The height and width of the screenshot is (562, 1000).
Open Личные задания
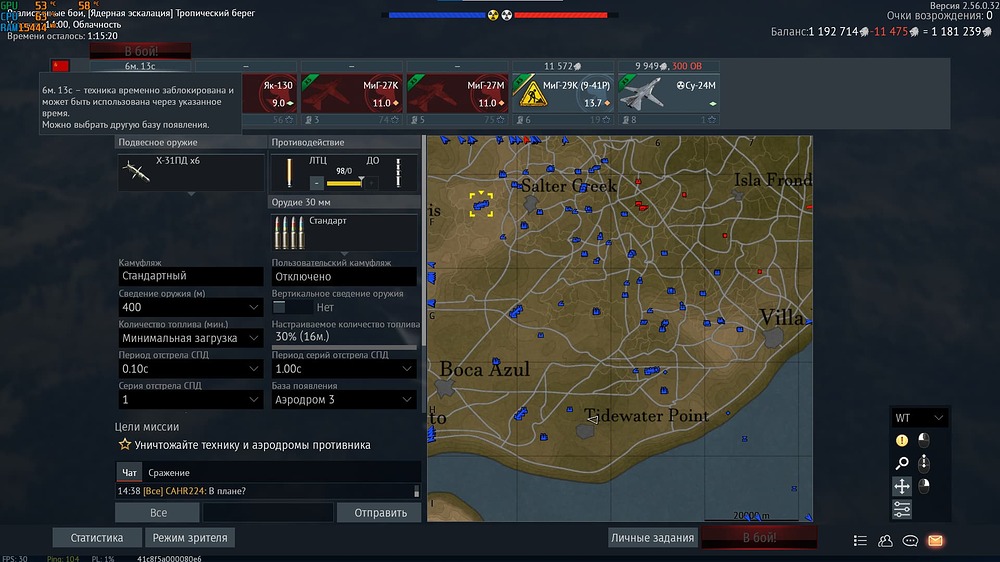point(652,538)
